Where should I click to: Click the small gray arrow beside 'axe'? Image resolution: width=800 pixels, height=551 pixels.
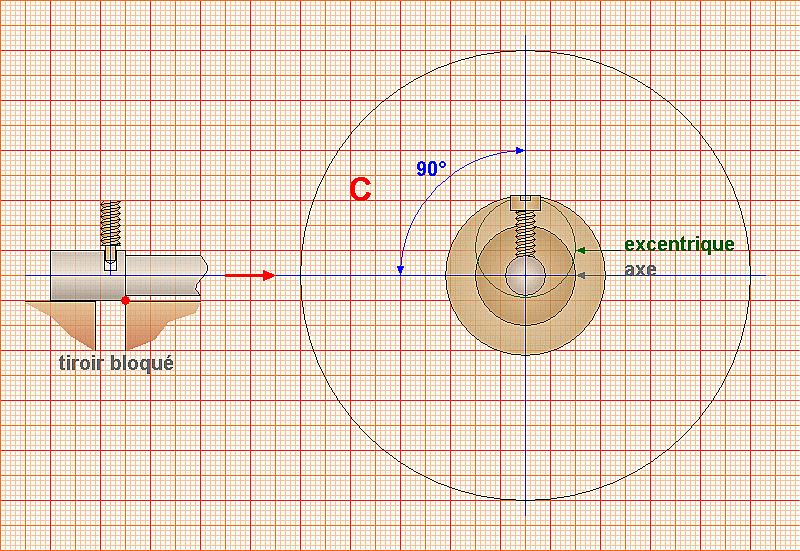[594, 274]
